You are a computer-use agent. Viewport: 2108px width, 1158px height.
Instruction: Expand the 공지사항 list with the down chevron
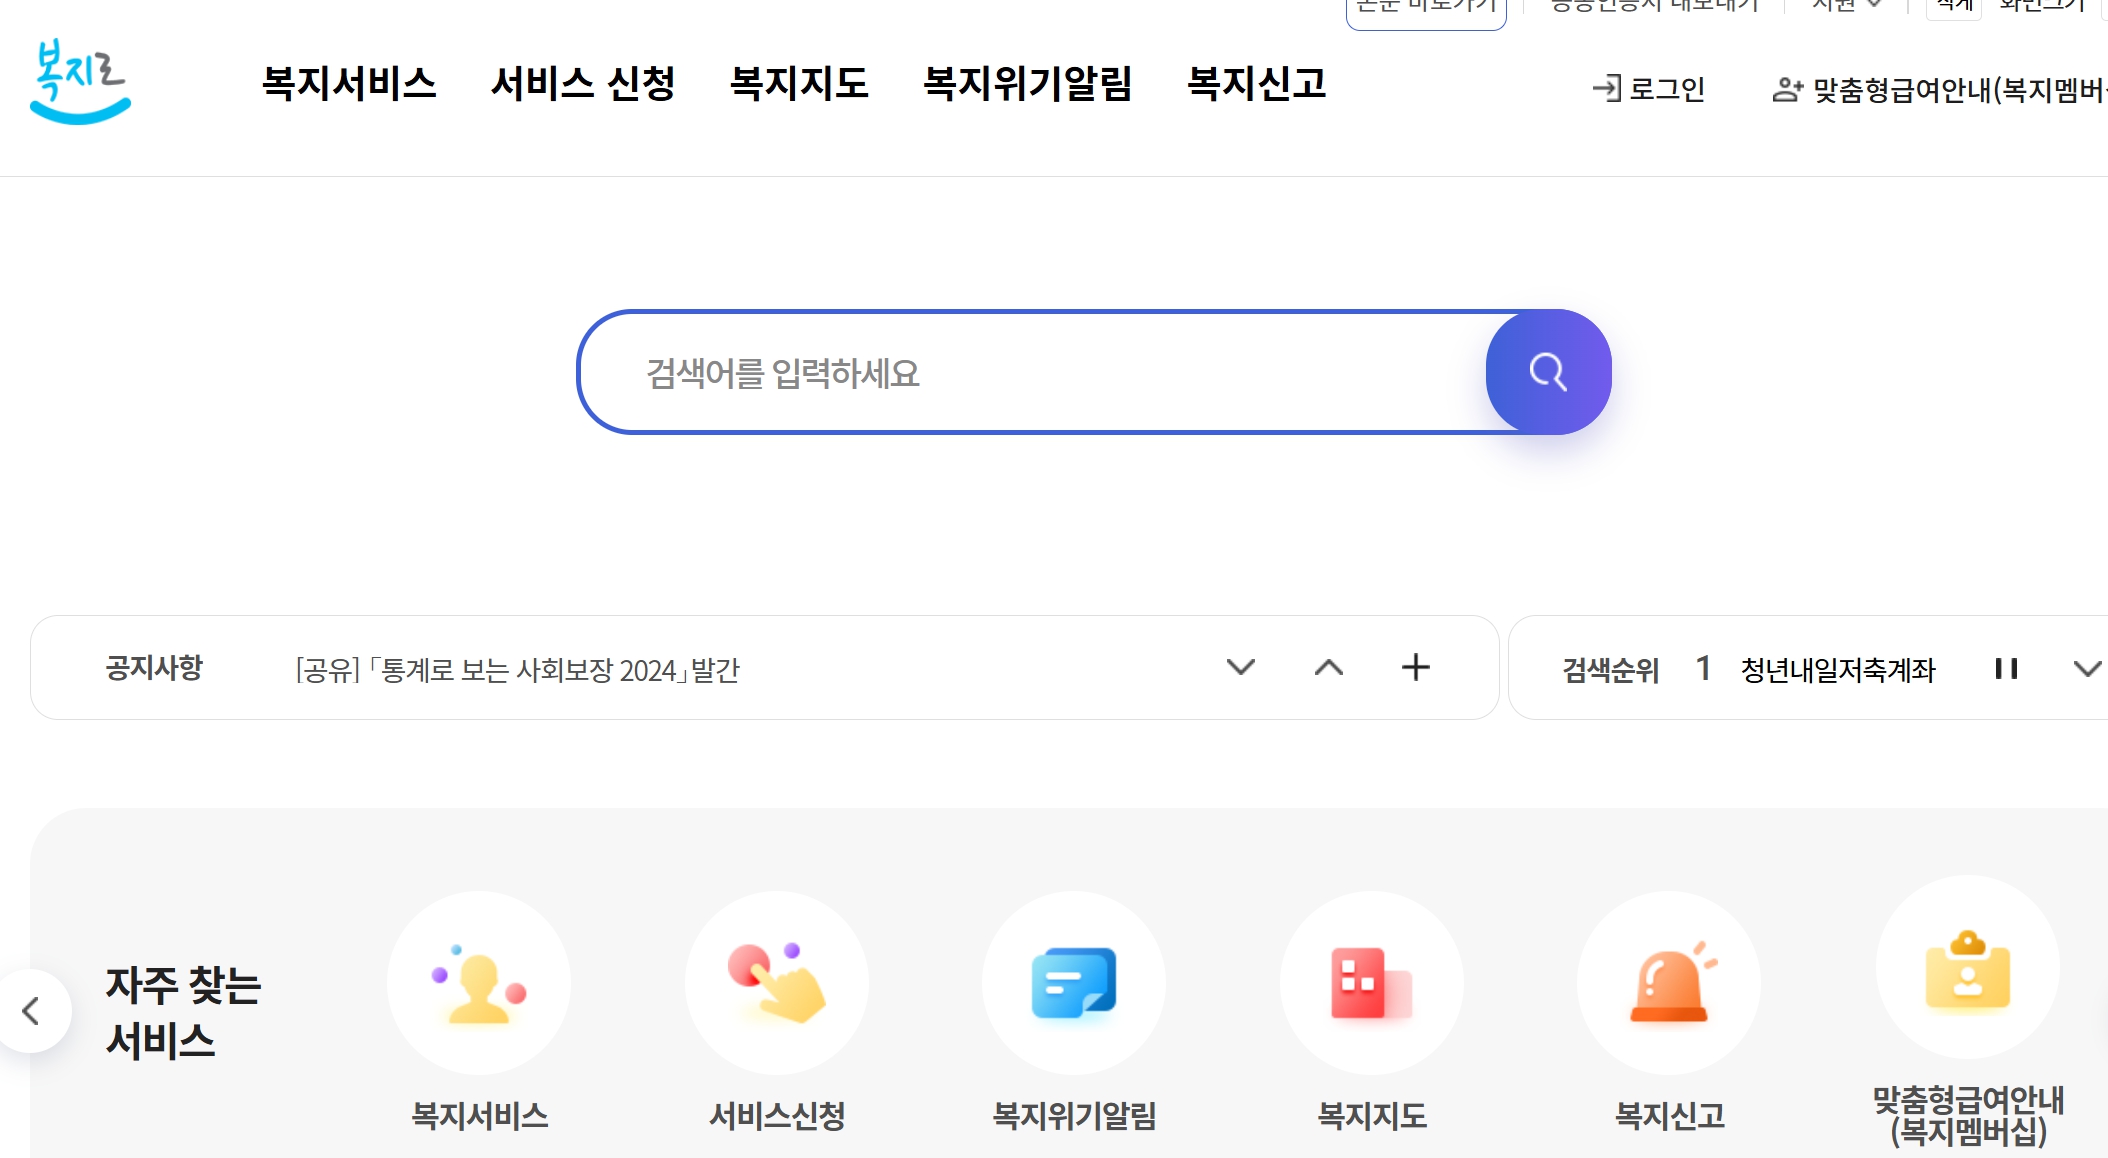click(x=1241, y=668)
